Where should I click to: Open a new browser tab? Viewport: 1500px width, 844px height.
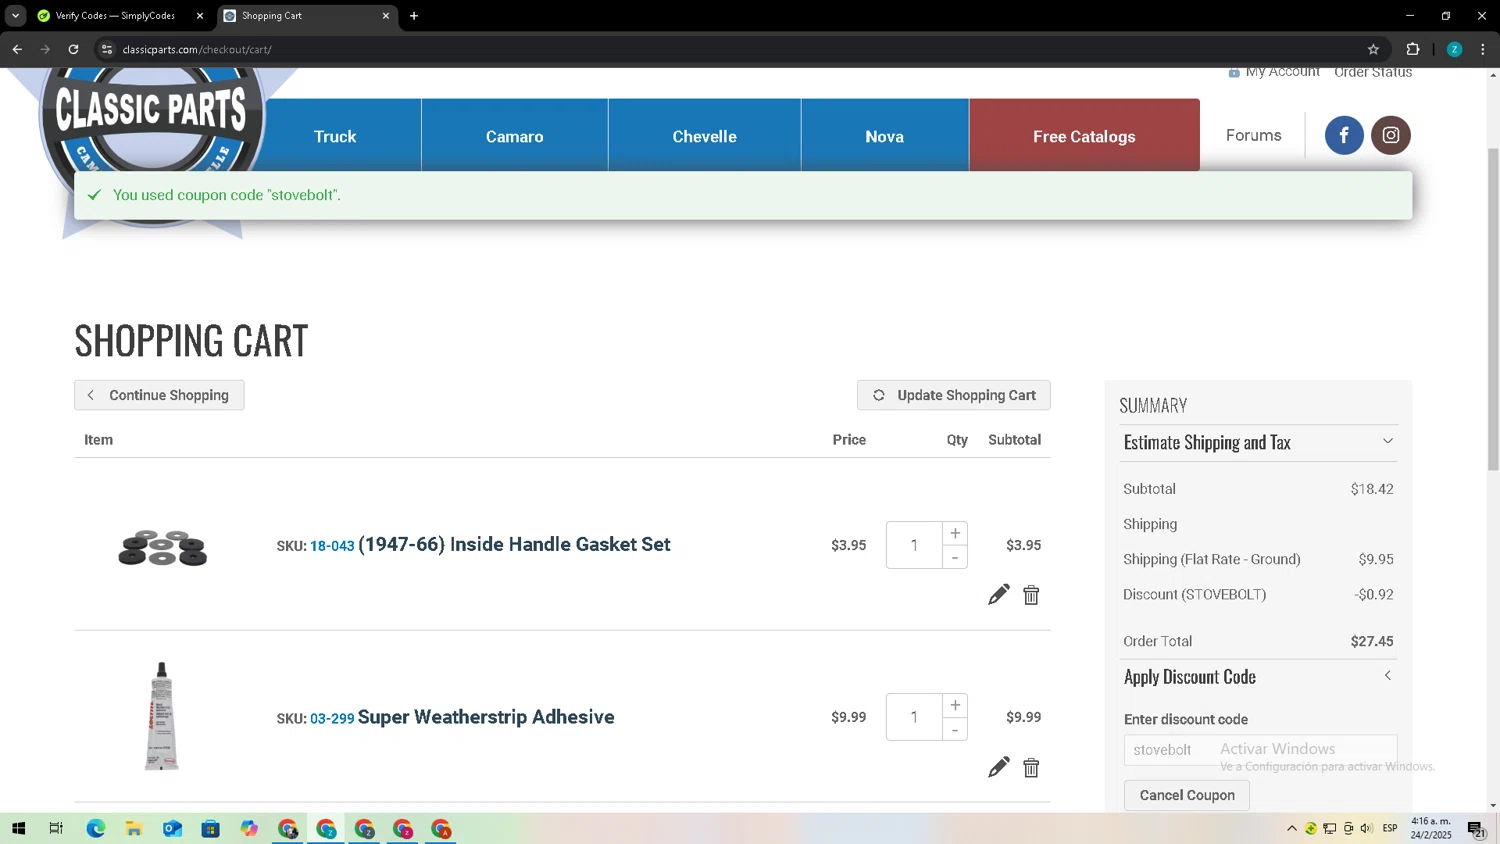[414, 16]
